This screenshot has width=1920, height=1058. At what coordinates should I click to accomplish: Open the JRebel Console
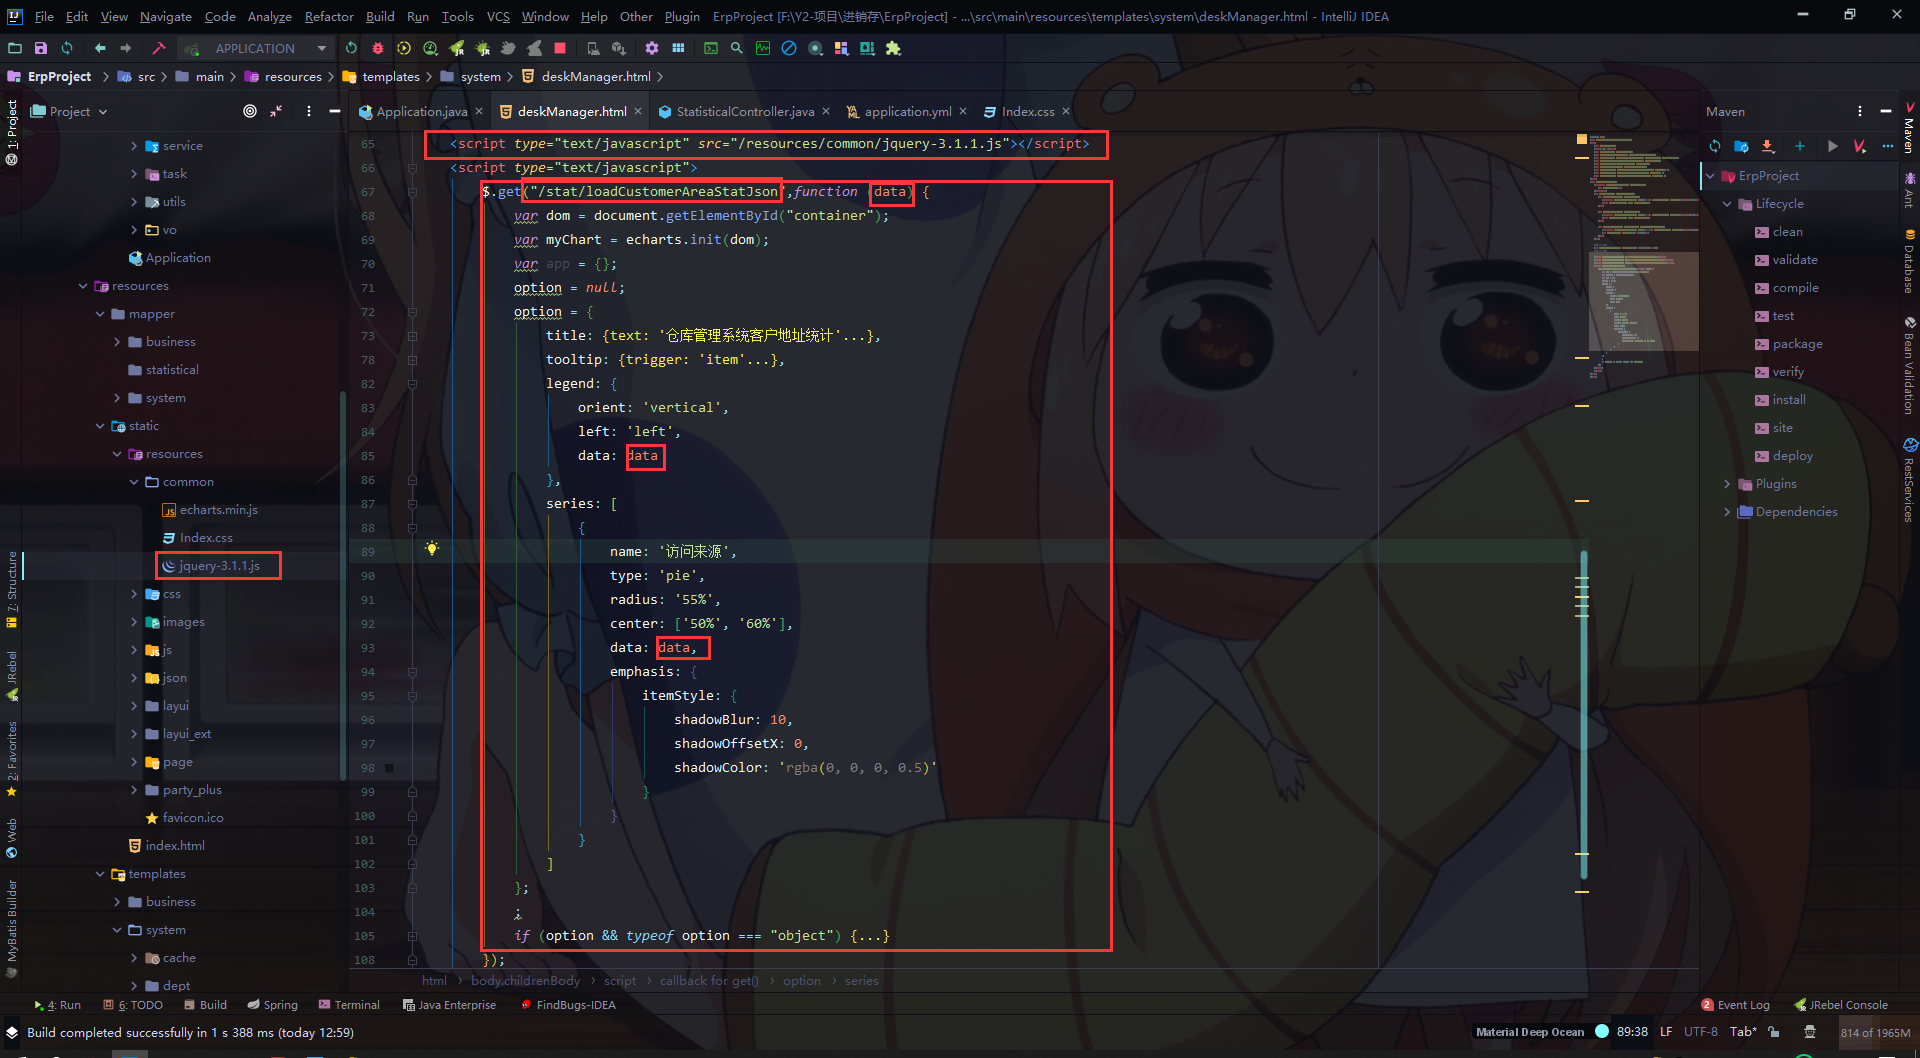(1841, 1005)
